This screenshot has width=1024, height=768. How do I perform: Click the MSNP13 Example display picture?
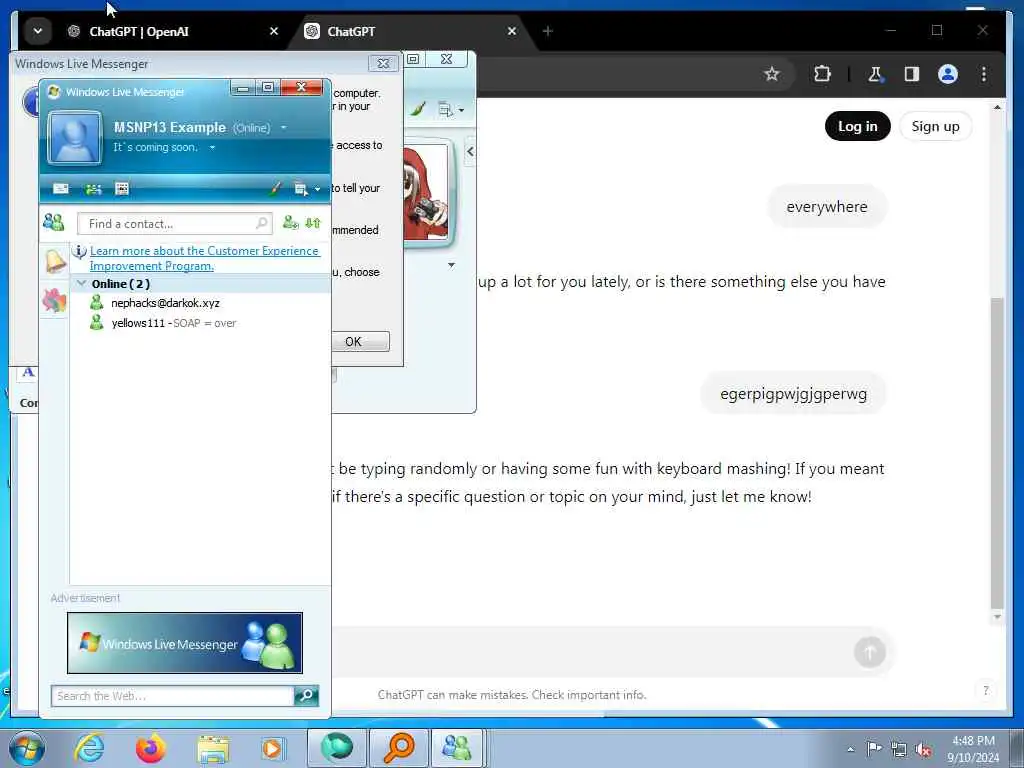click(75, 138)
